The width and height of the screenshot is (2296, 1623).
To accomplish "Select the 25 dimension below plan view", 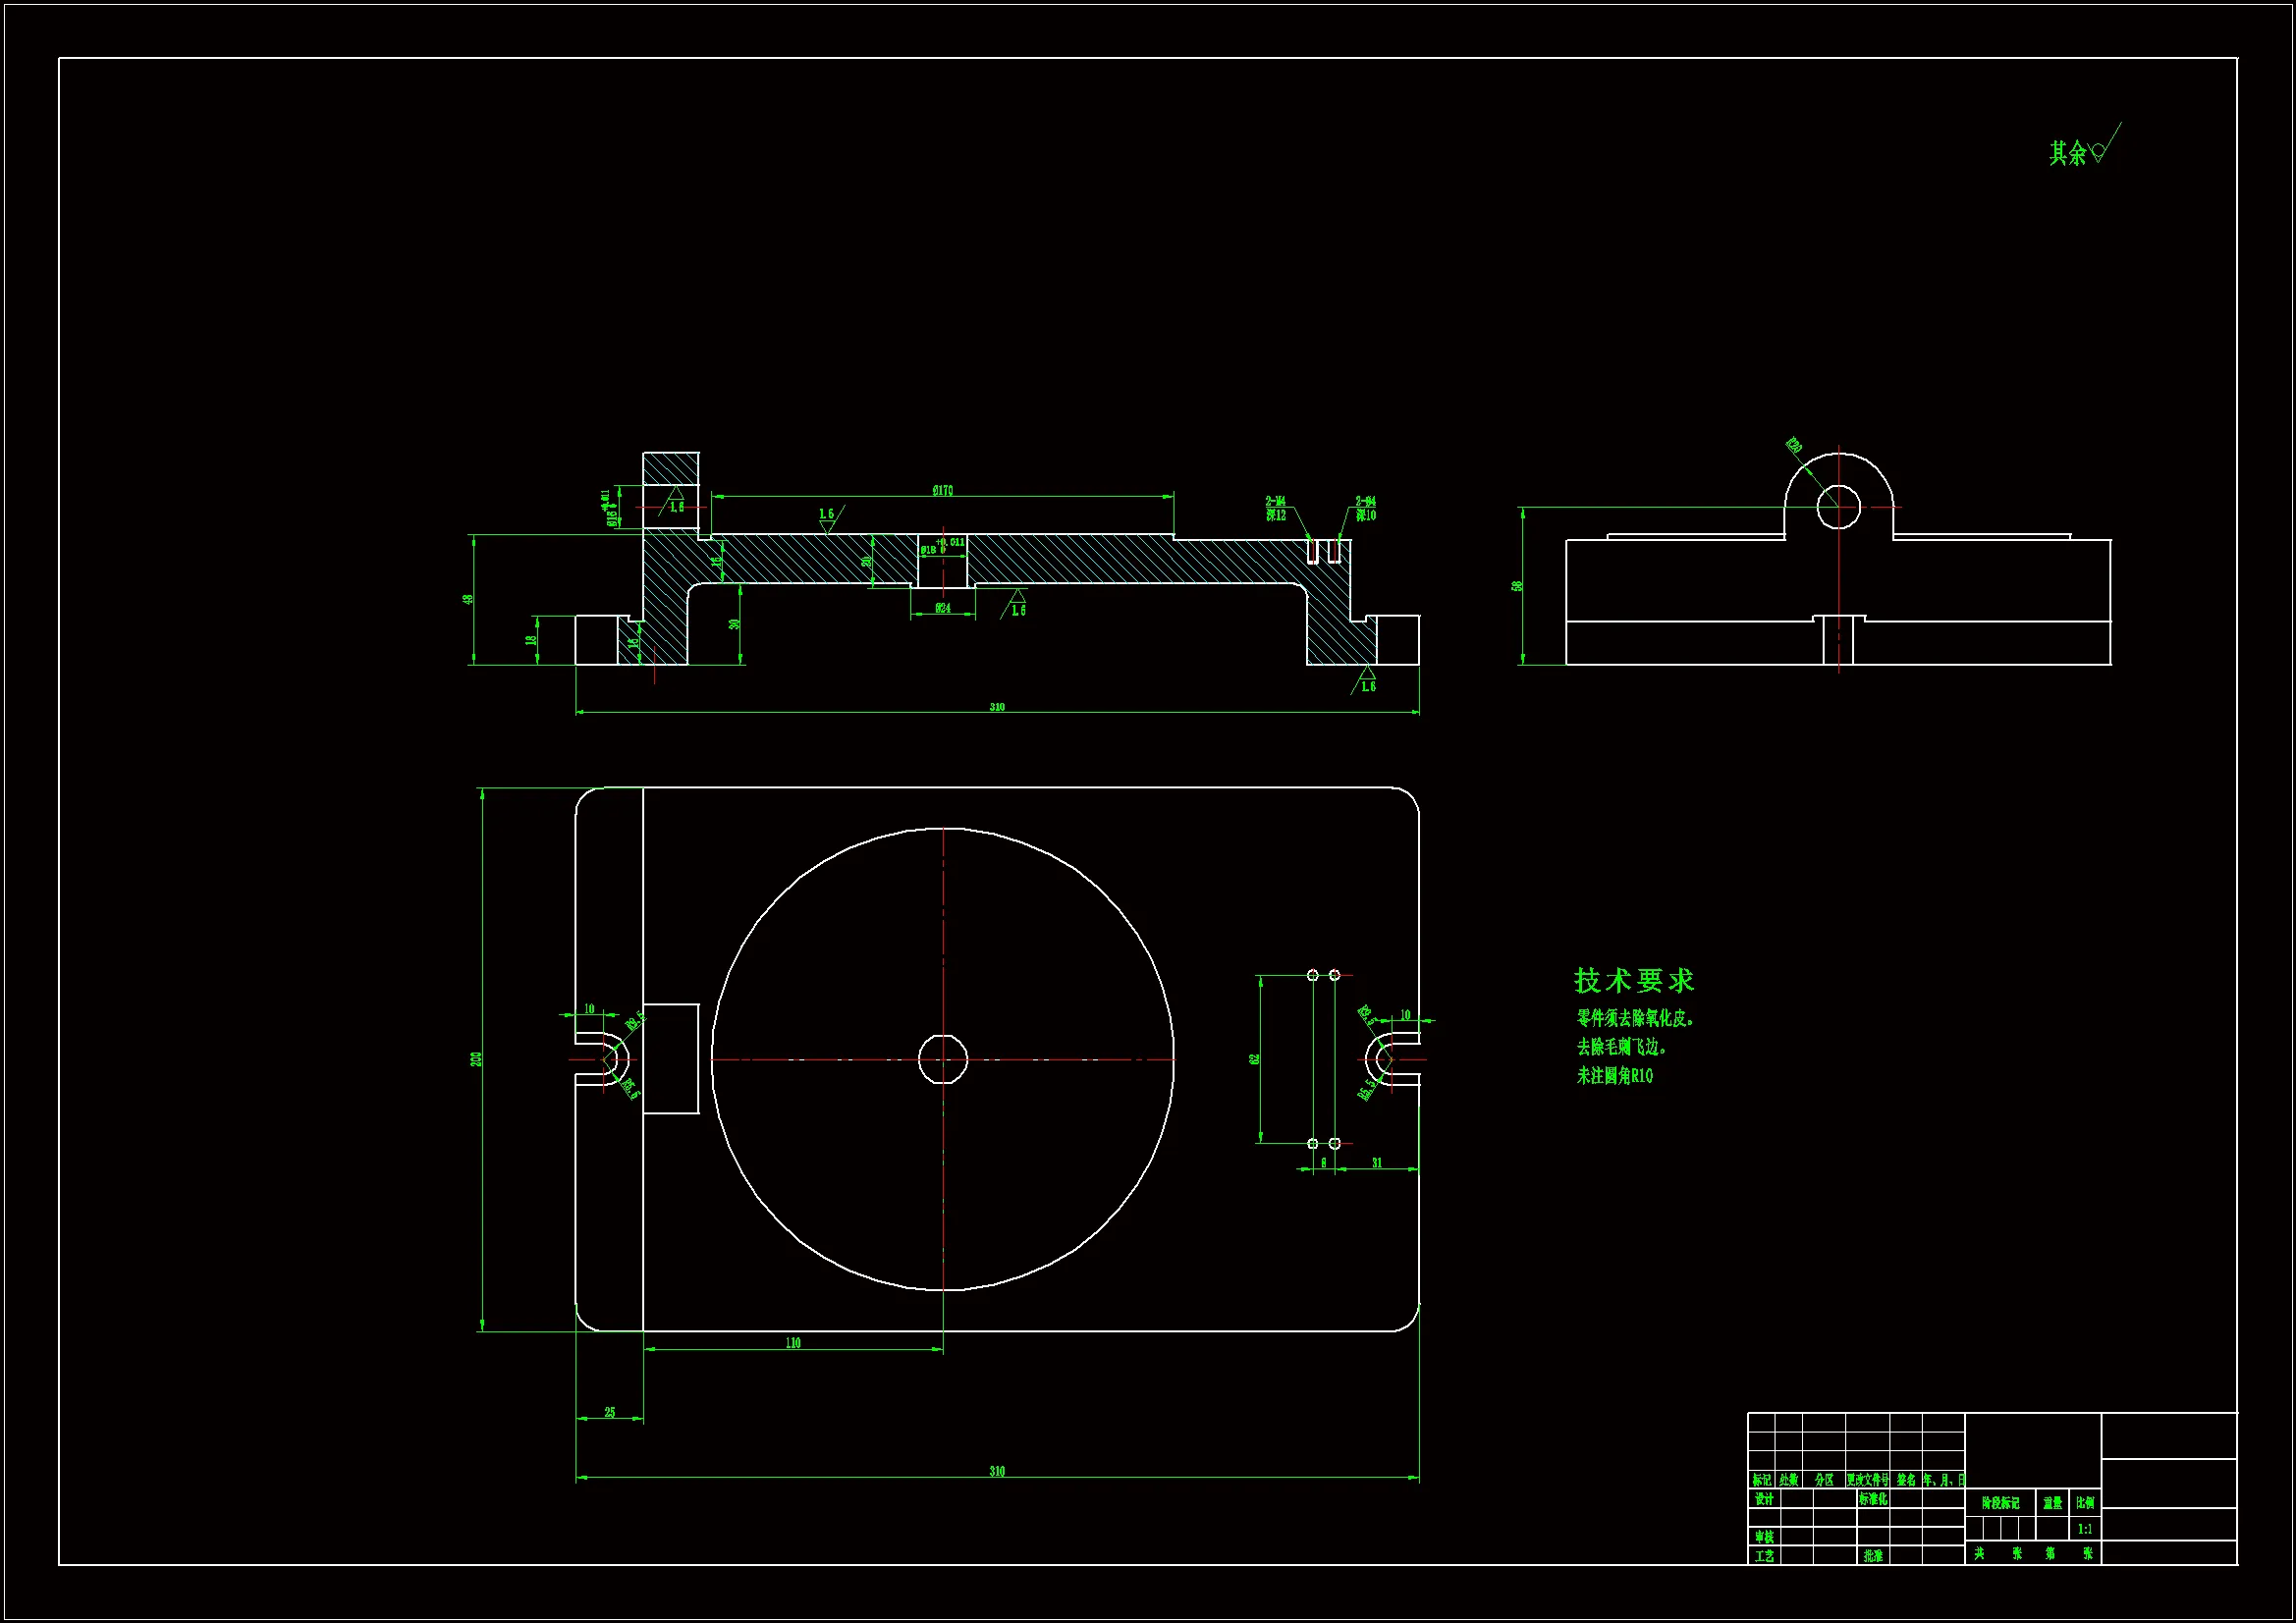I will pyautogui.click(x=610, y=1413).
